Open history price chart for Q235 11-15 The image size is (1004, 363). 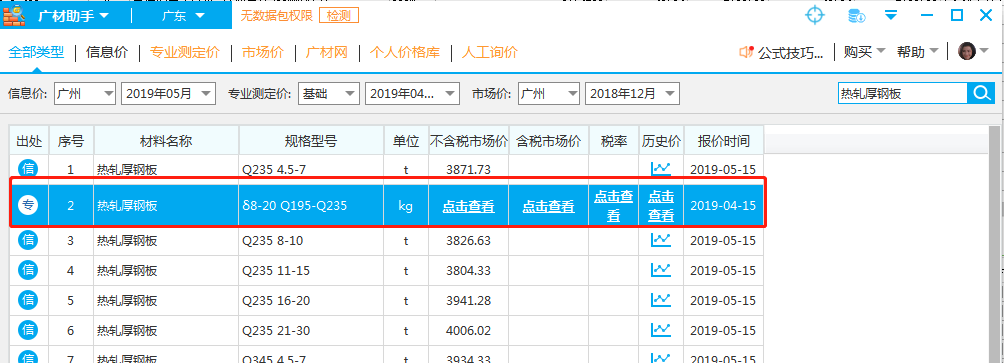661,270
